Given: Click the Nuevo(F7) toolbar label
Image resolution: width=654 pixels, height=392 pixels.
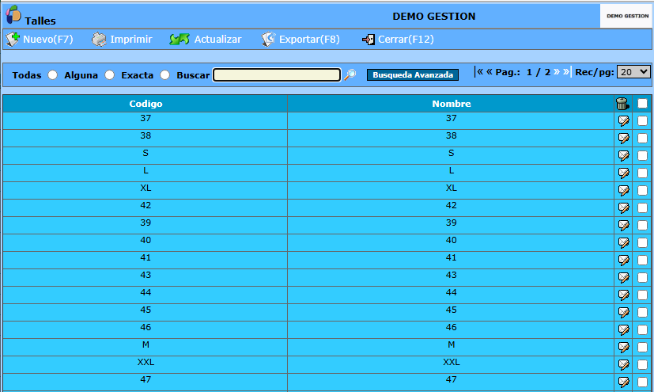Looking at the screenshot, I should click(48, 39).
